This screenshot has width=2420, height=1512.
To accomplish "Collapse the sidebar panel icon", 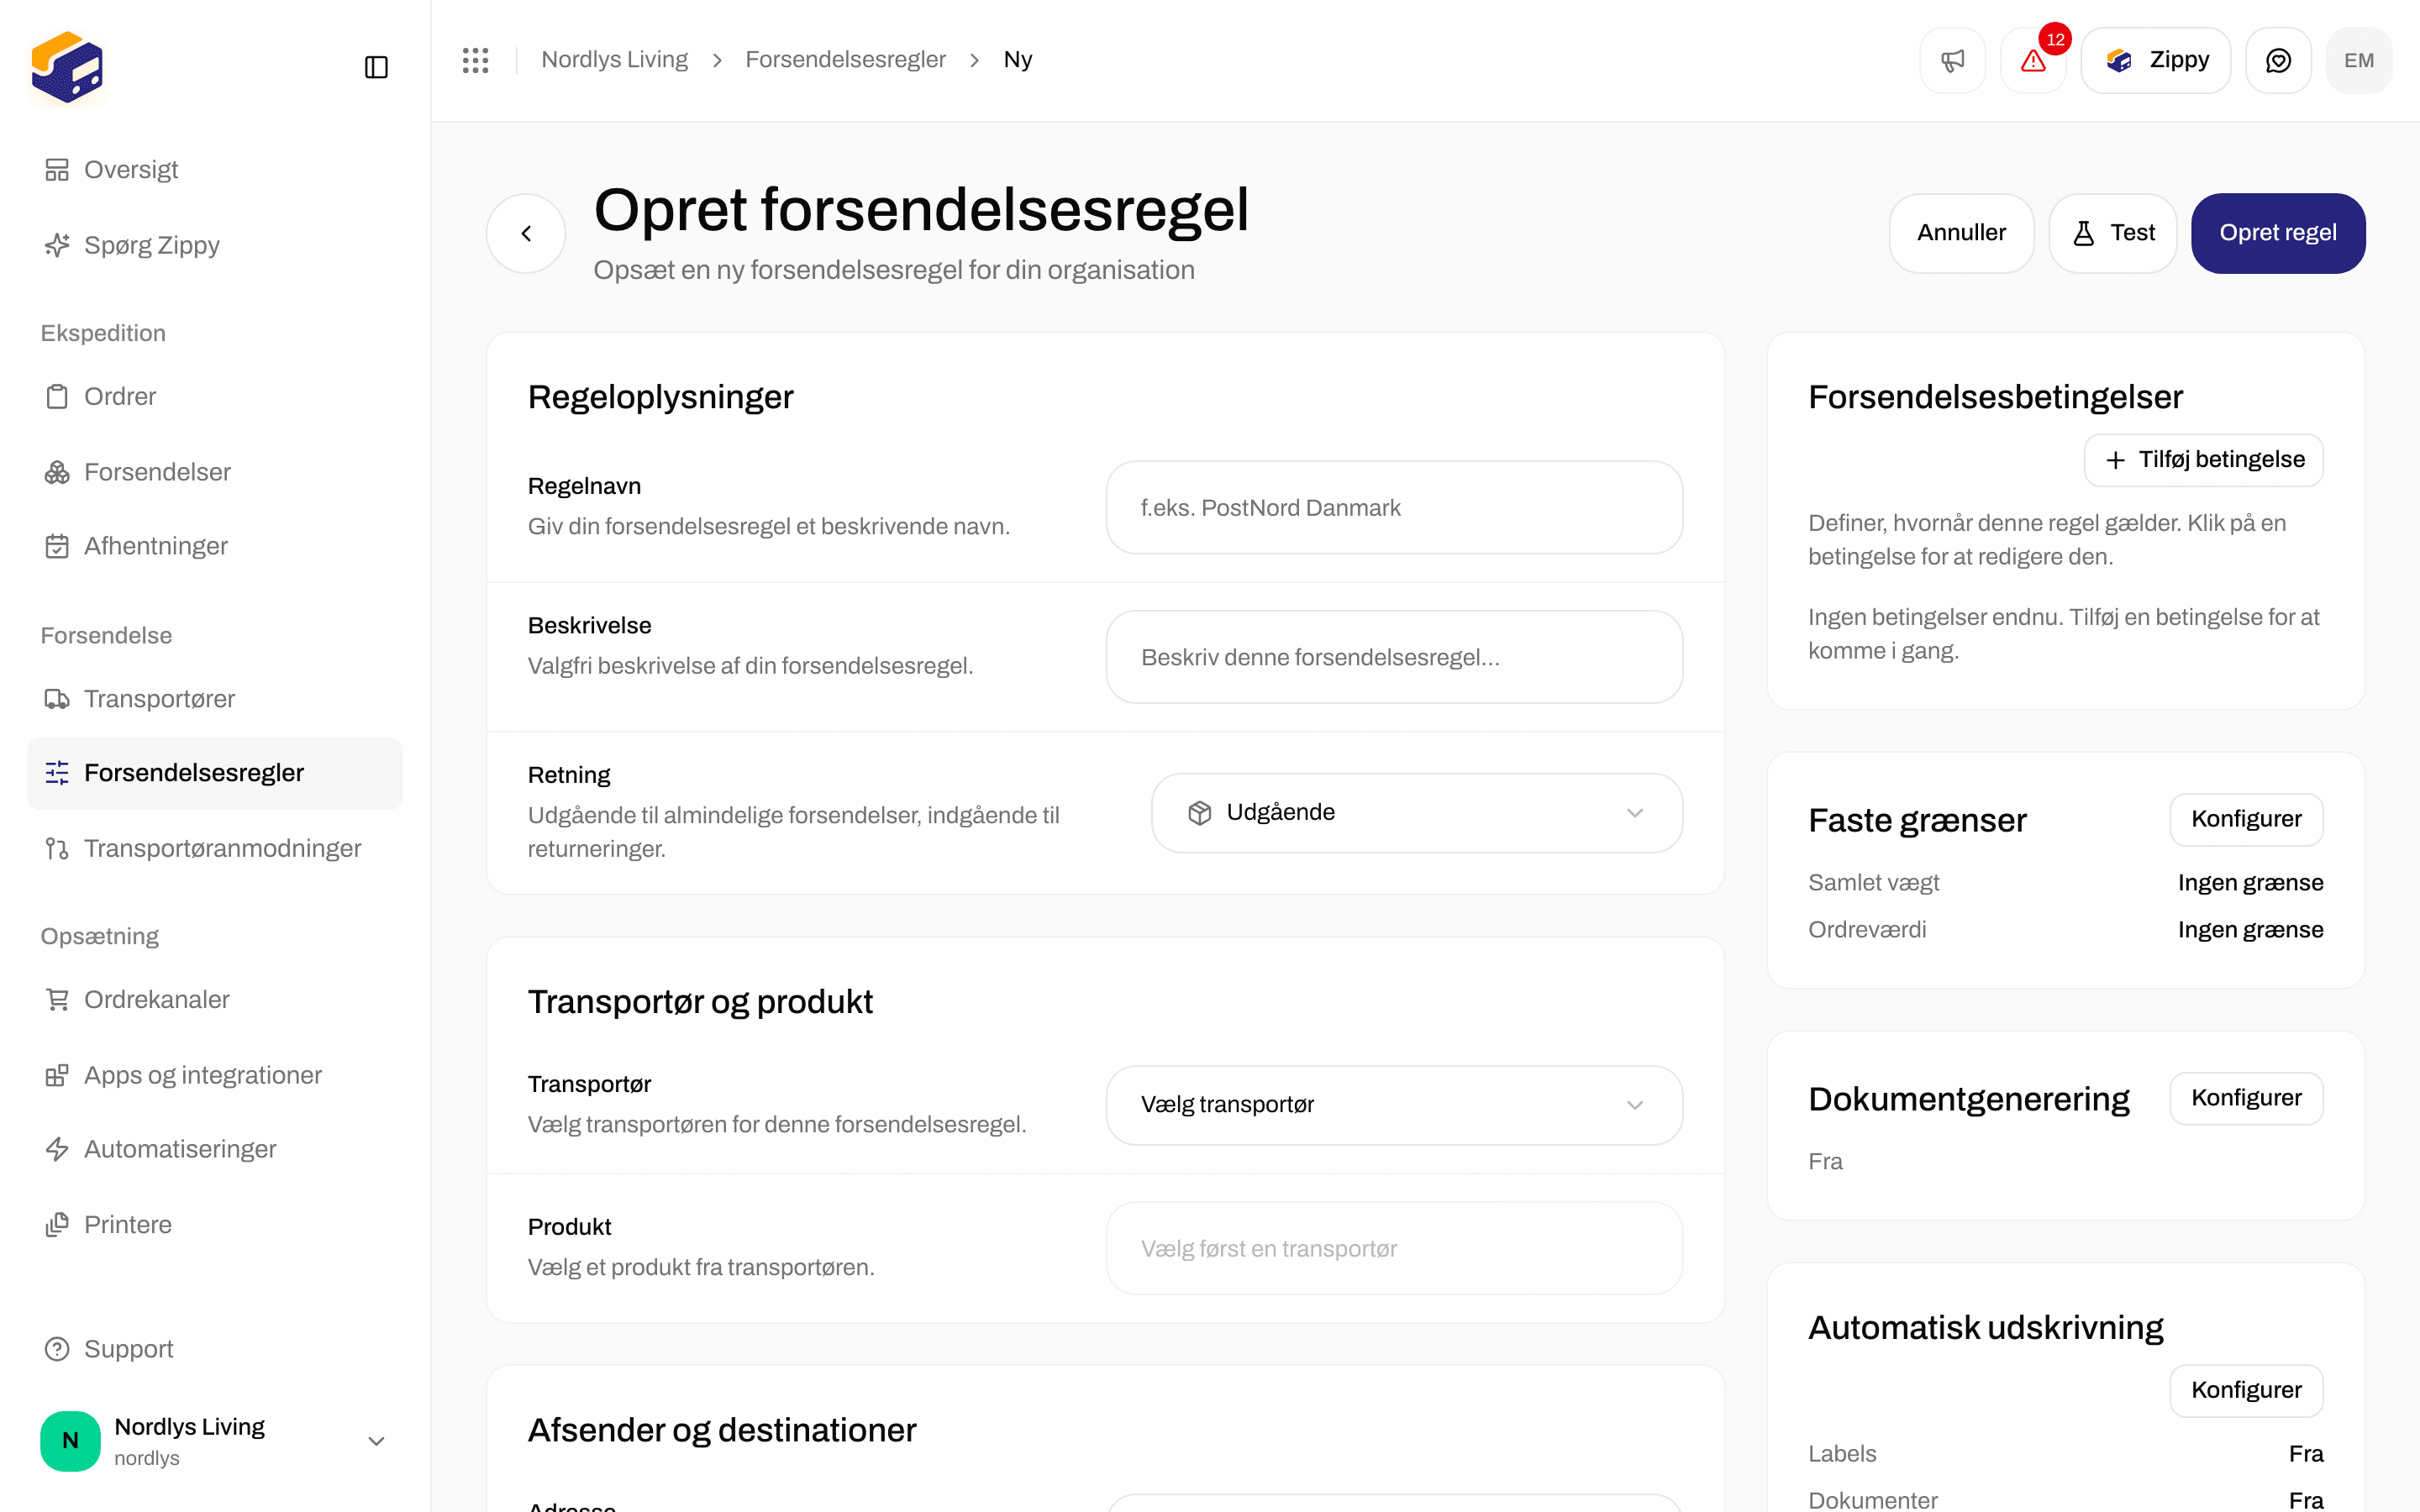I will (376, 67).
